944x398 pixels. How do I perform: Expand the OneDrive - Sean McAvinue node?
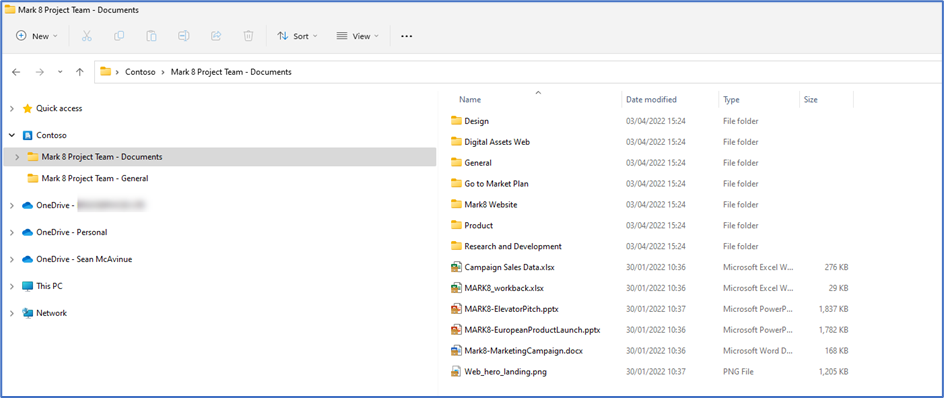[12, 260]
